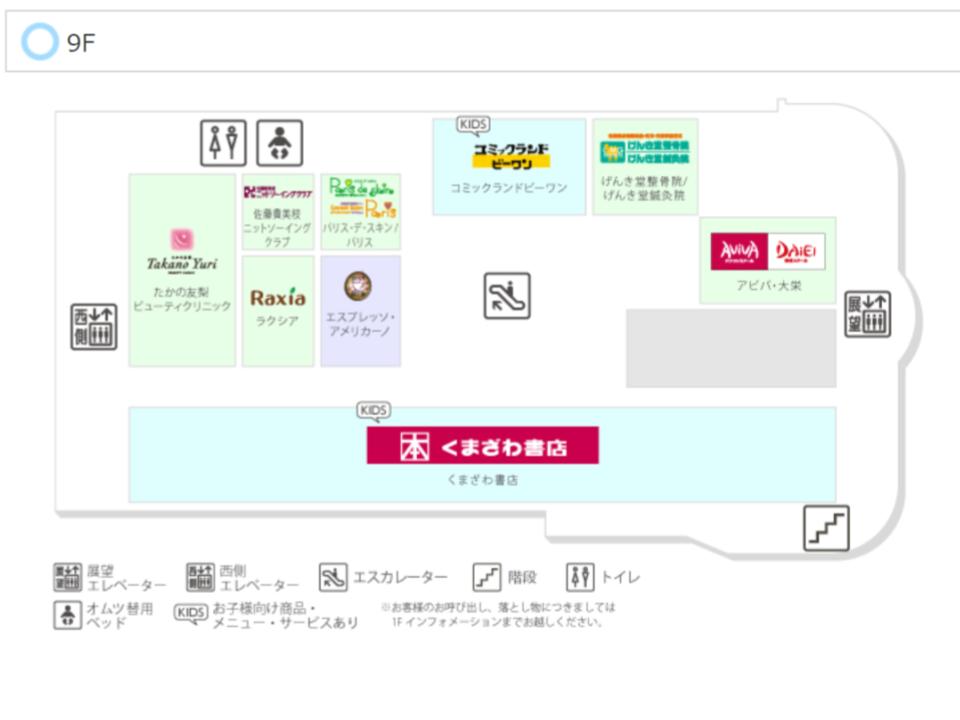Screen dimensions: 960x720
Task: Select the 9F radio circle
Action: (x=40, y=41)
